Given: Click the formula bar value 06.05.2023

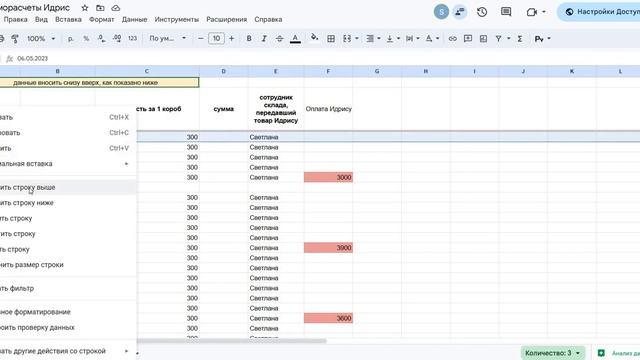Looking at the screenshot, I should tap(33, 58).
